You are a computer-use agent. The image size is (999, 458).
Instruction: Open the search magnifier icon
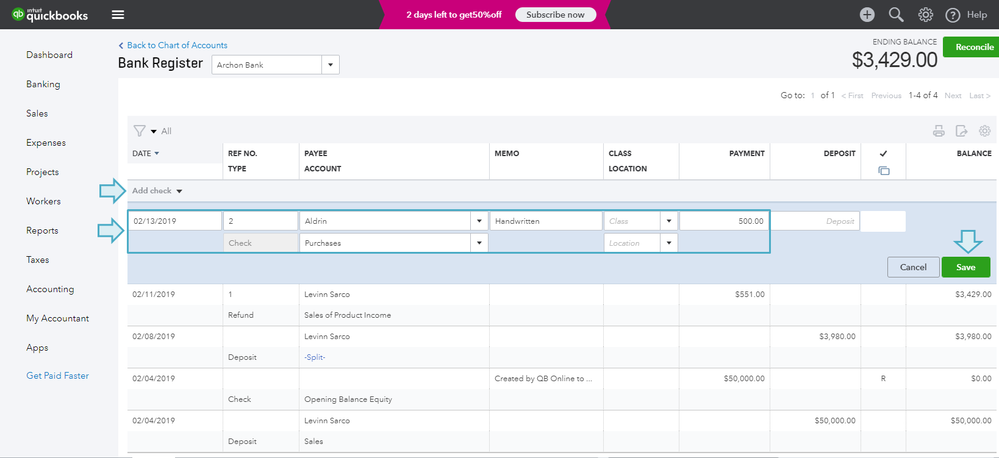click(896, 15)
